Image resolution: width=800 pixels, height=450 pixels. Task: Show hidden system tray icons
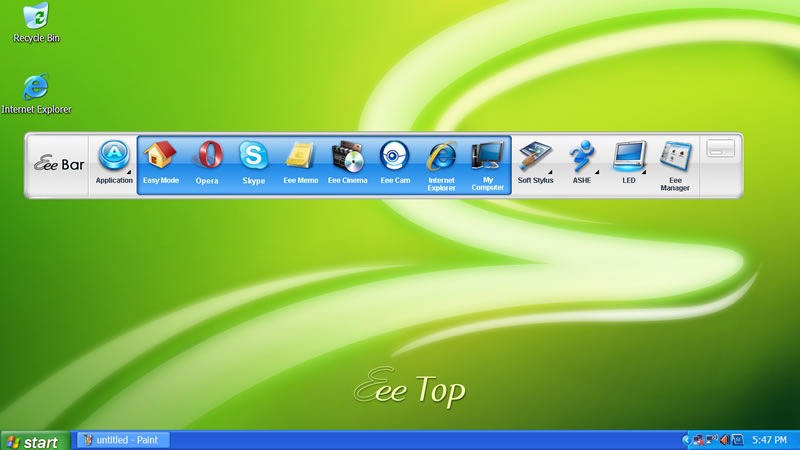pos(687,440)
